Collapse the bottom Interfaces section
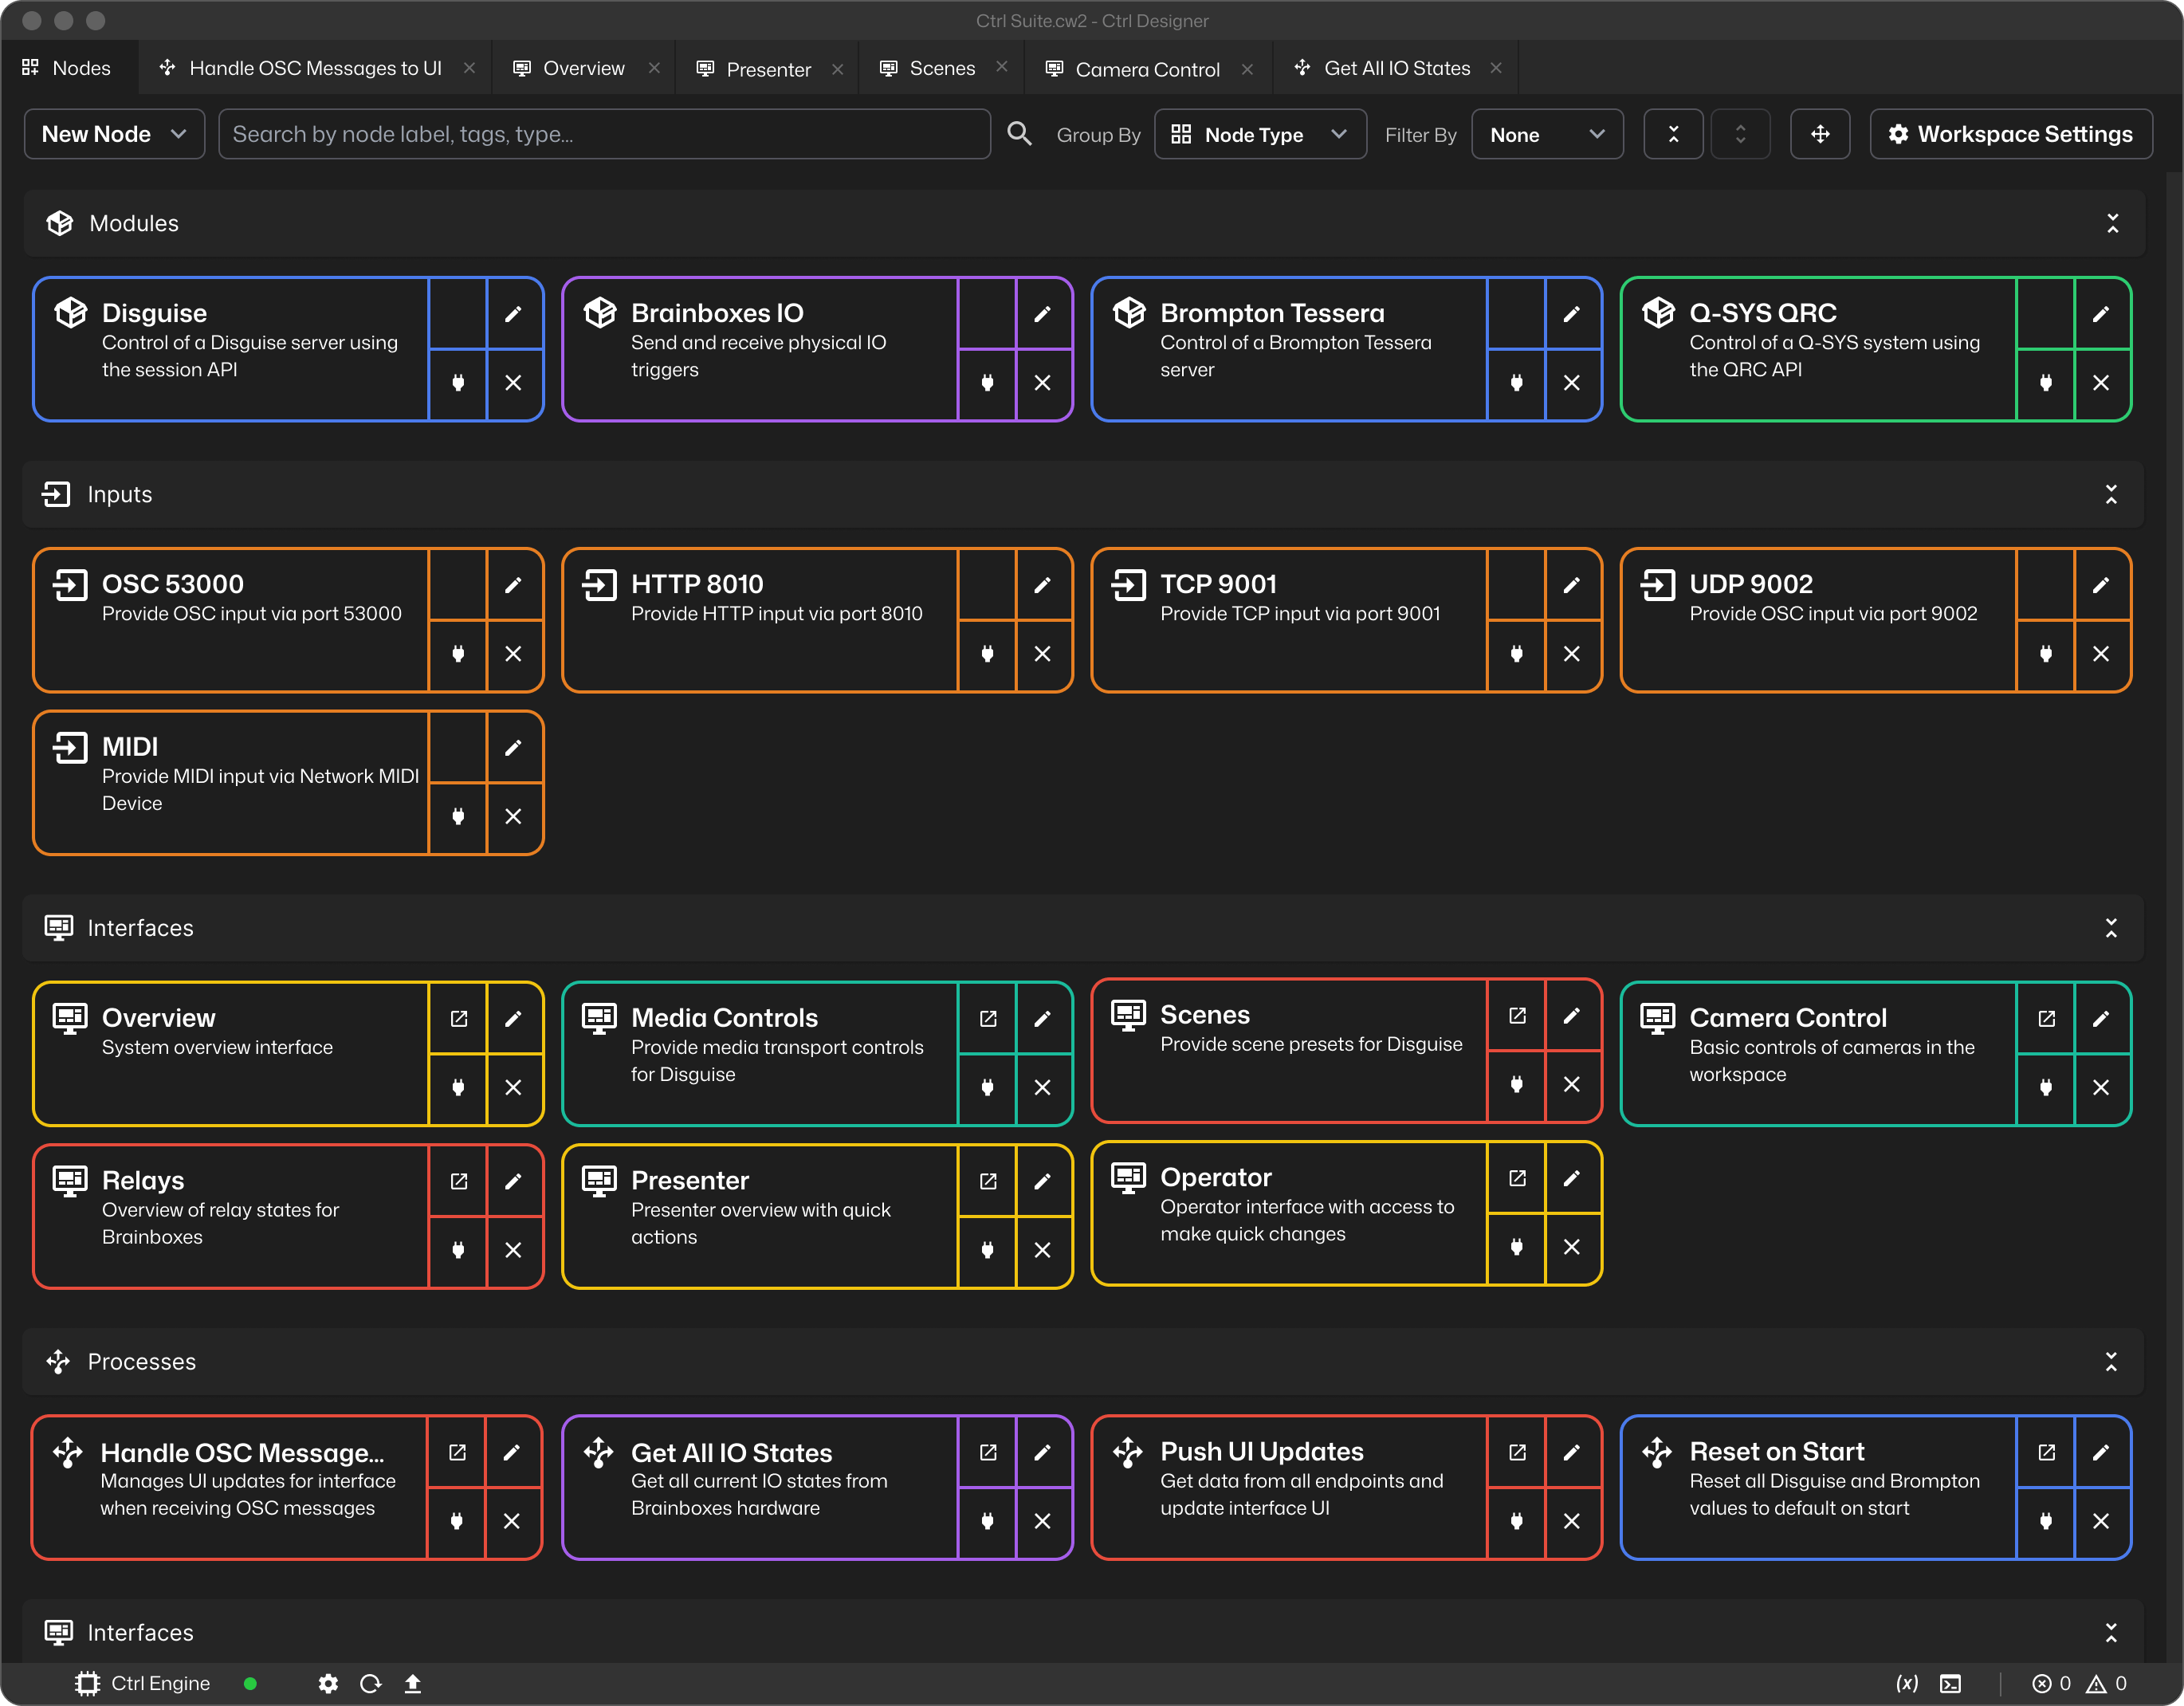The width and height of the screenshot is (2184, 1706). pyautogui.click(x=2111, y=1633)
